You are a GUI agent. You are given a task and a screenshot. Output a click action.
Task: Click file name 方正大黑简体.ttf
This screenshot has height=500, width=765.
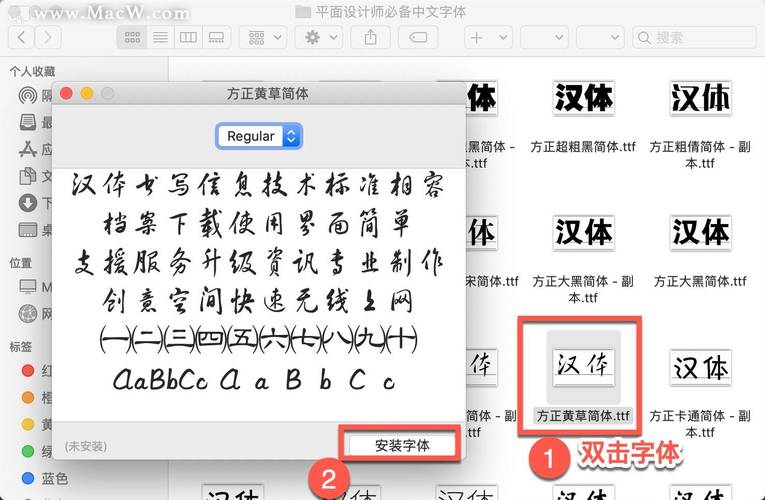(x=700, y=281)
